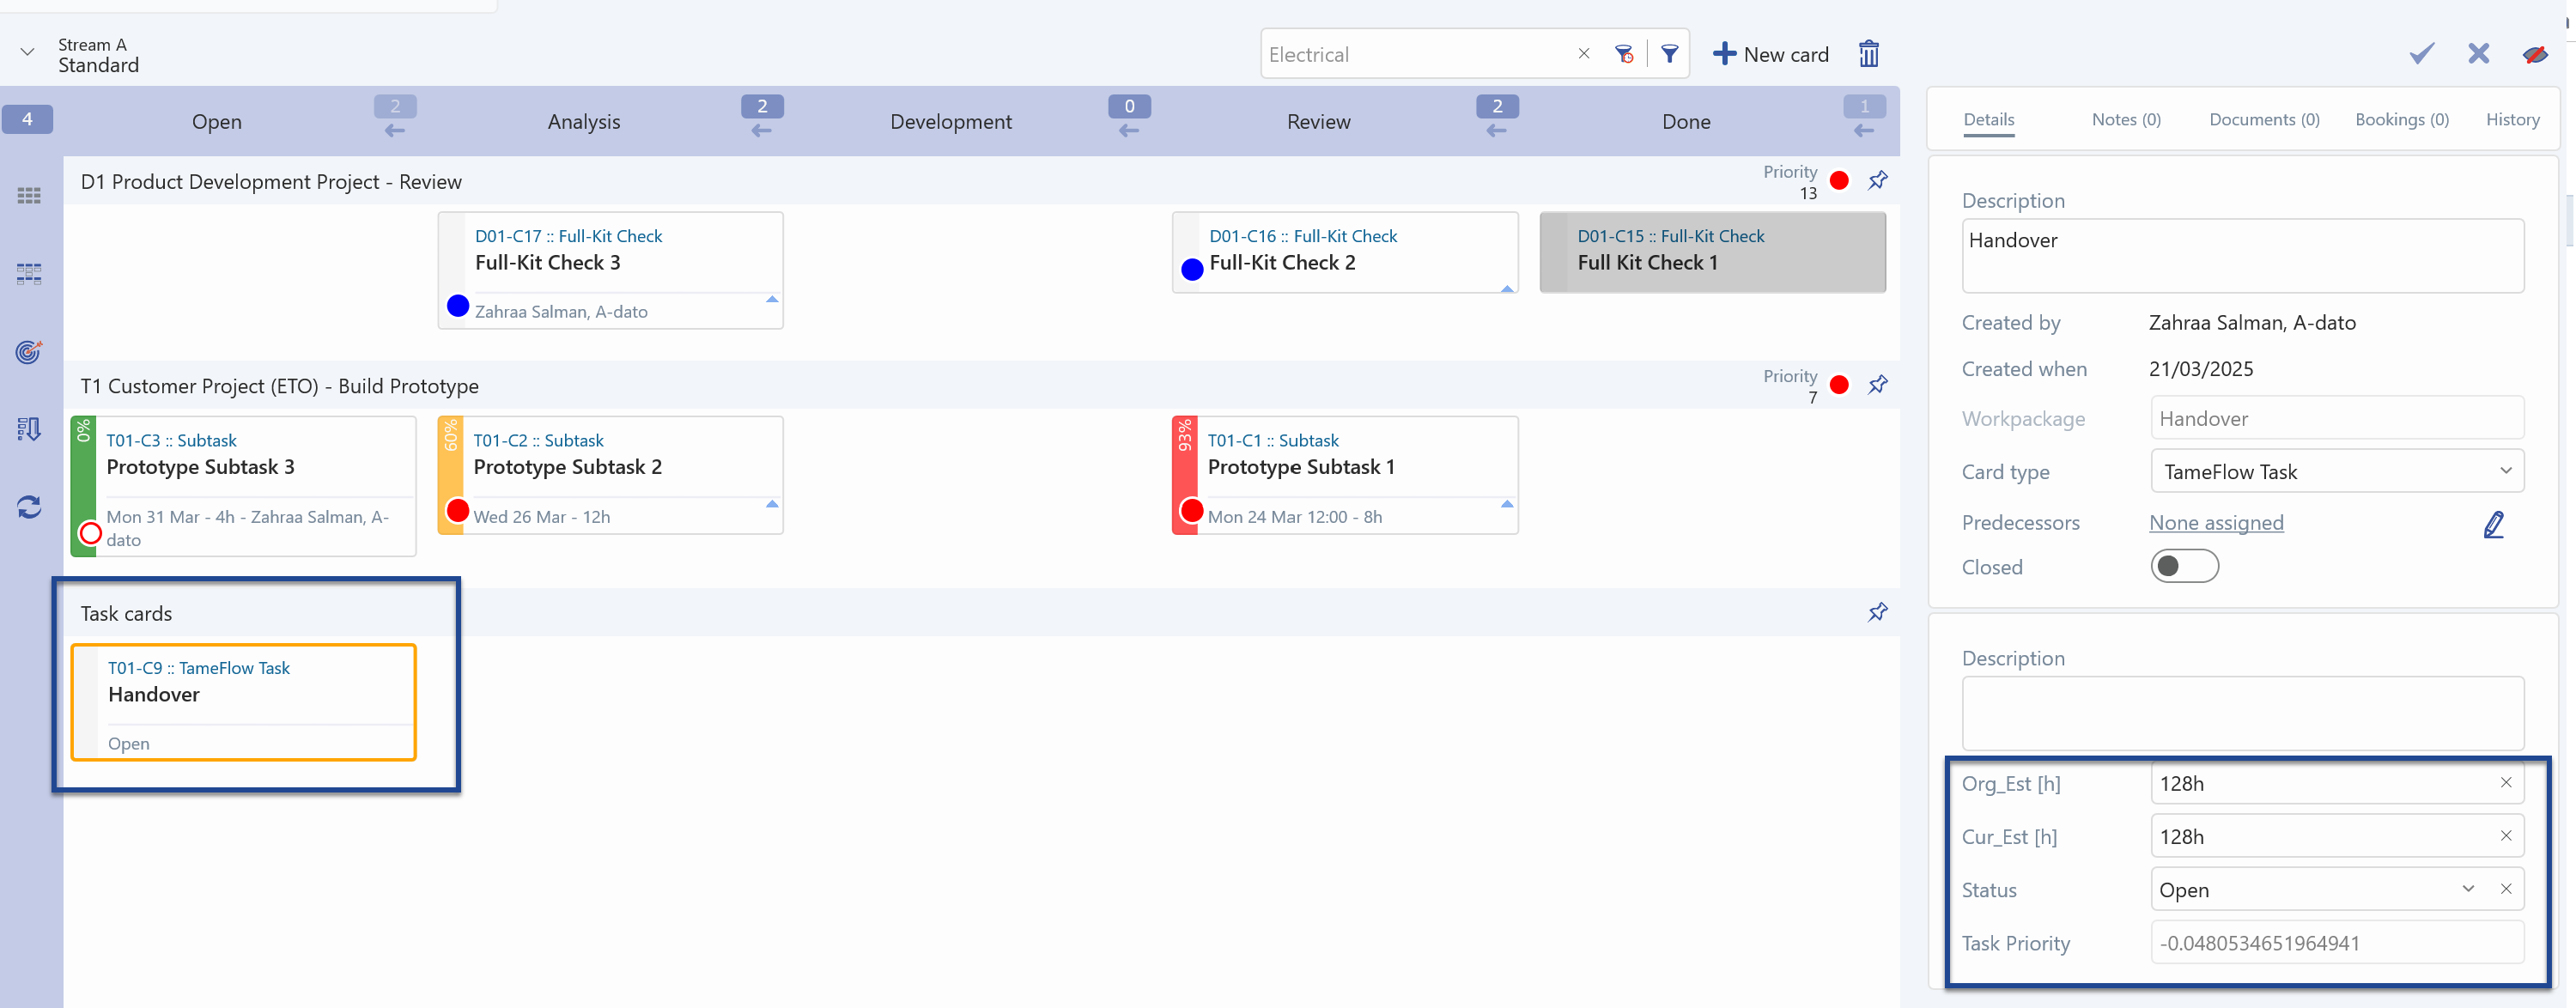Click the Open column header
This screenshot has height=1008, width=2576.
click(x=217, y=122)
